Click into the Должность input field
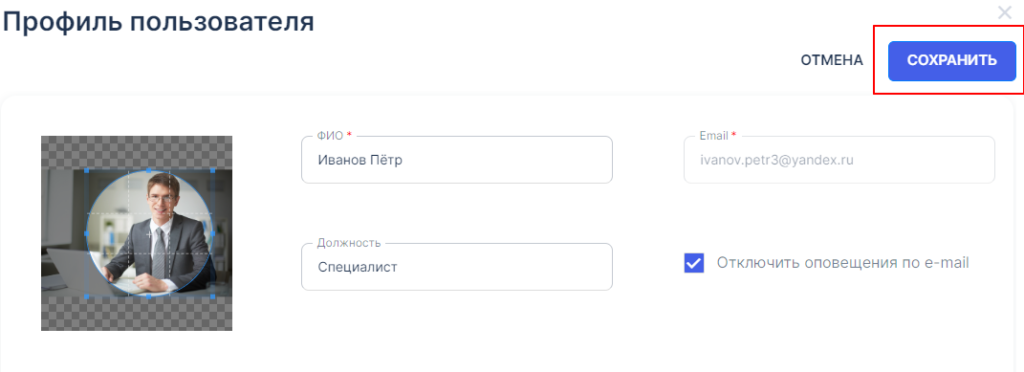Image resolution: width=1024 pixels, height=372 pixels. (456, 267)
